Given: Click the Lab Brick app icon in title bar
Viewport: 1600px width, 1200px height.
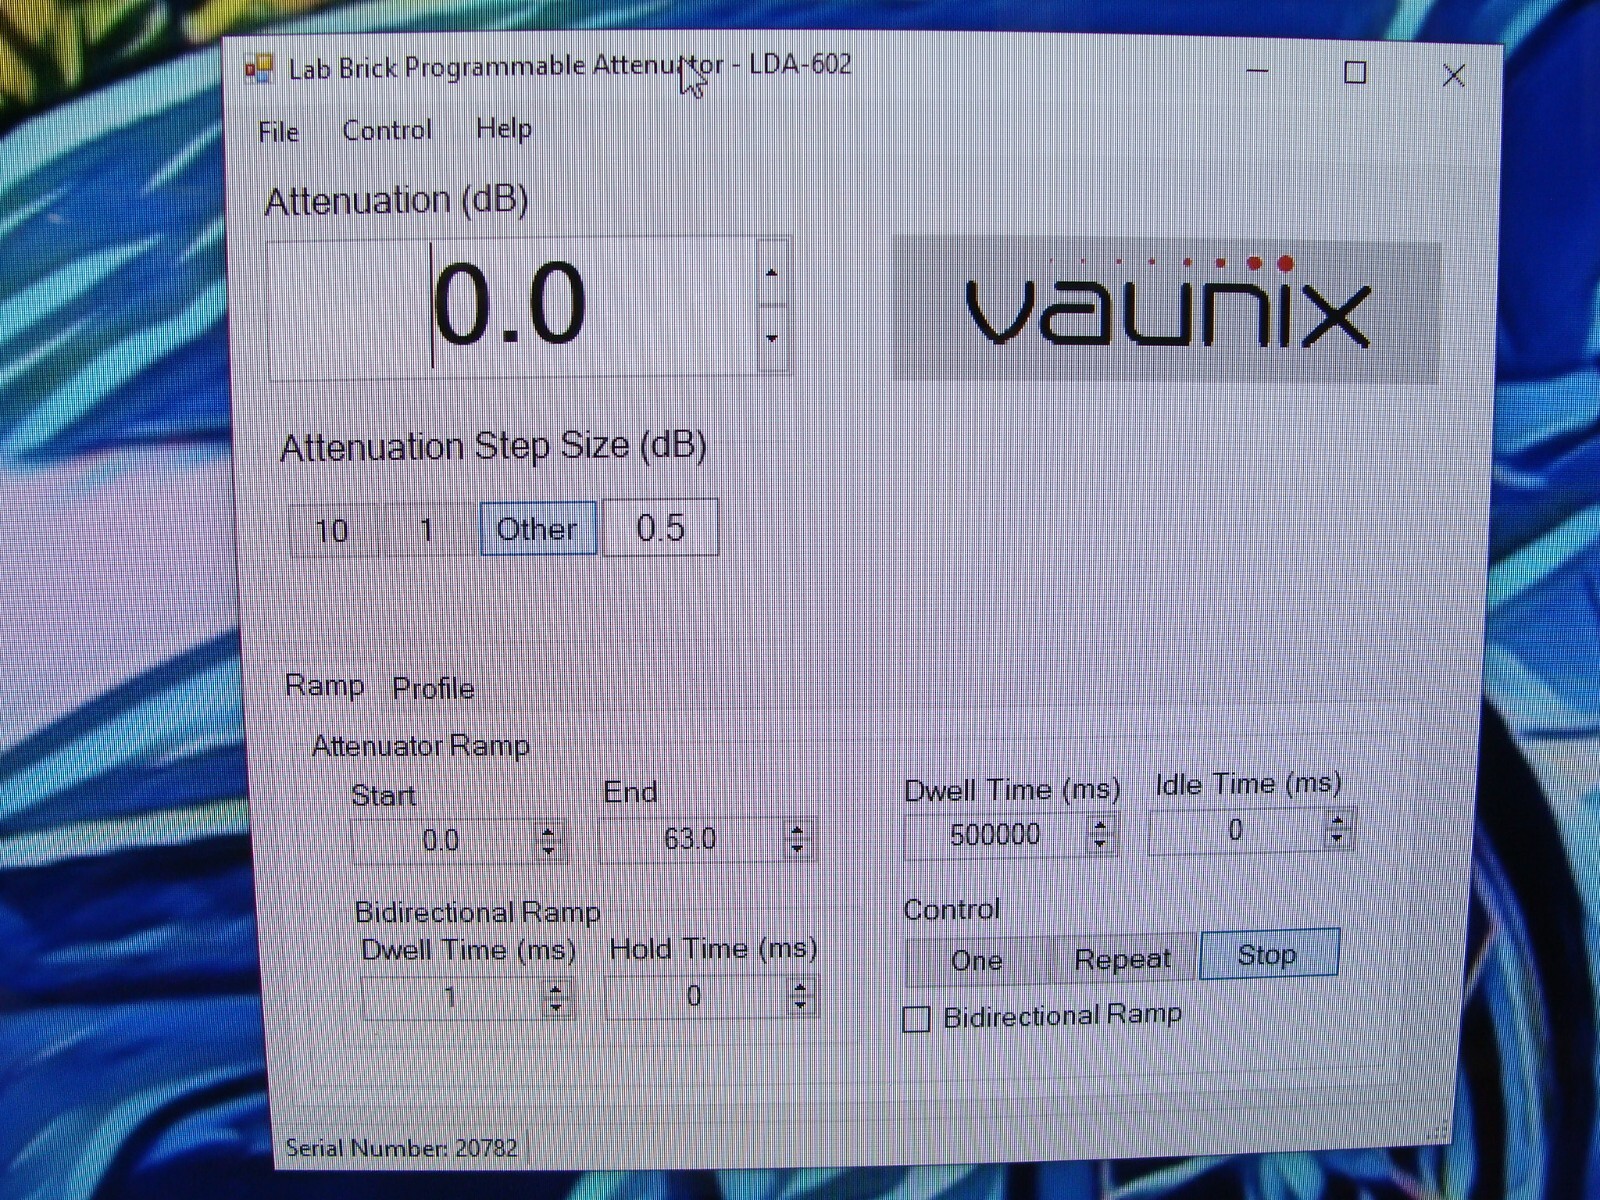Looking at the screenshot, I should point(259,68).
